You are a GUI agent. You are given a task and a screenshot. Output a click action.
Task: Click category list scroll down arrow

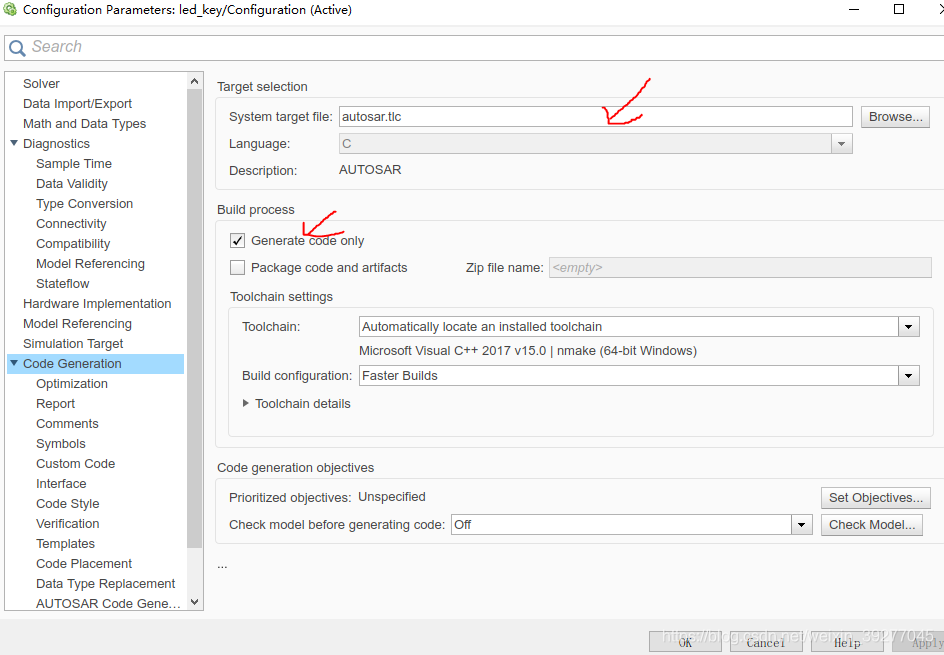click(x=194, y=601)
